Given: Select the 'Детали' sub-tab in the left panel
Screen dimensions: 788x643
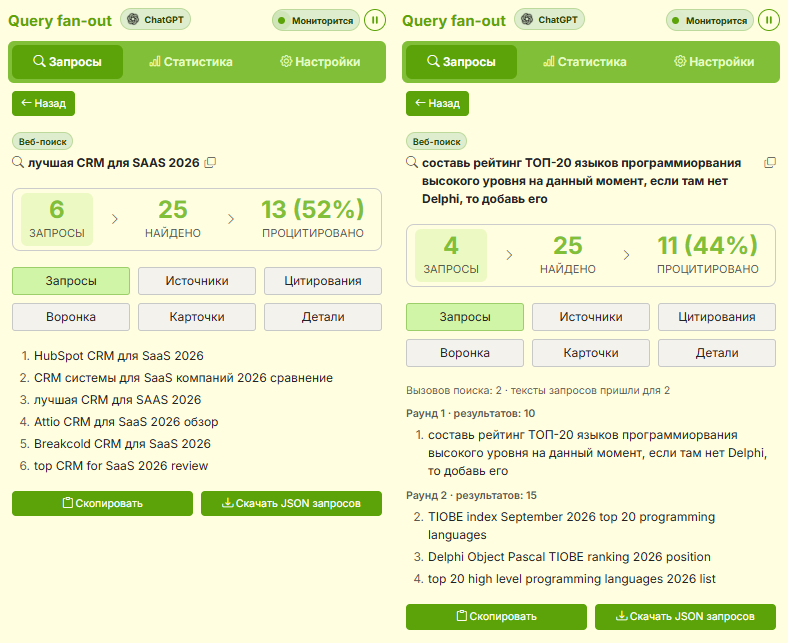Looking at the screenshot, I should (x=323, y=317).
